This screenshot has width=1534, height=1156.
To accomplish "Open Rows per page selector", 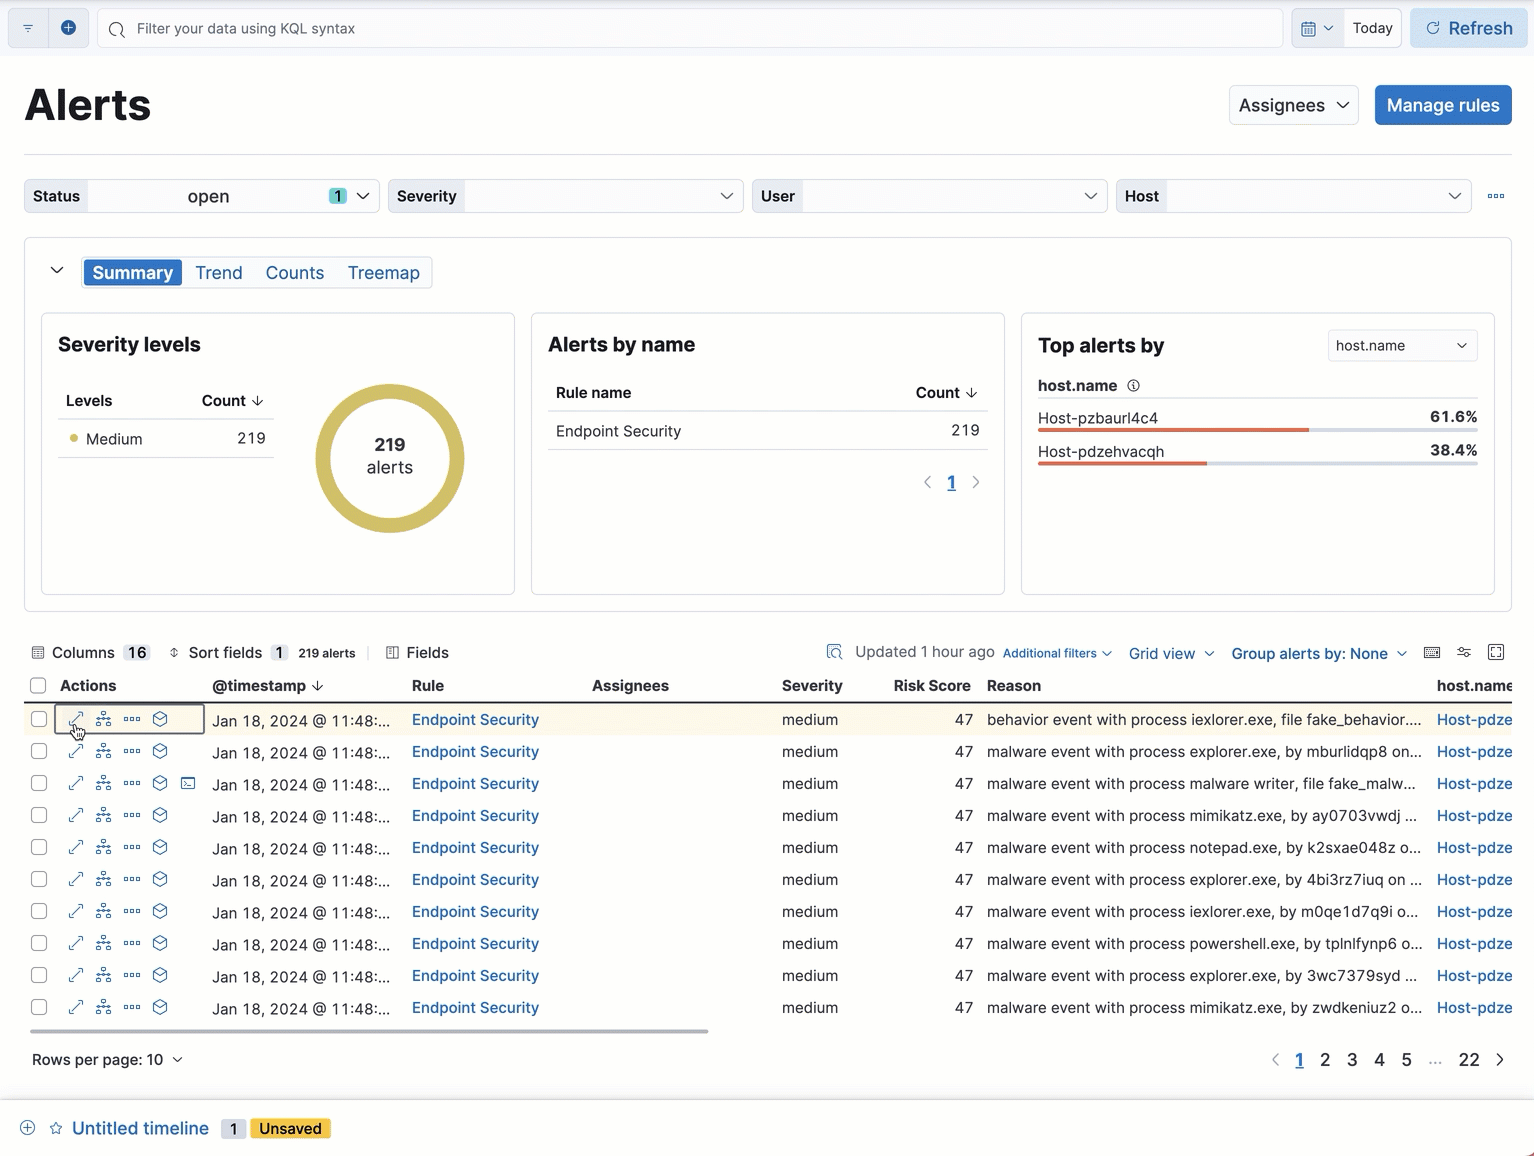I will pyautogui.click(x=107, y=1060).
